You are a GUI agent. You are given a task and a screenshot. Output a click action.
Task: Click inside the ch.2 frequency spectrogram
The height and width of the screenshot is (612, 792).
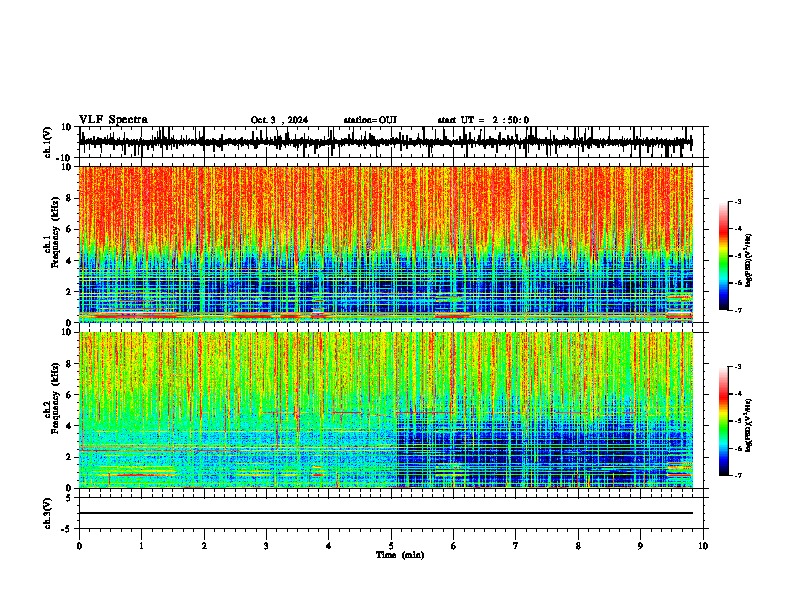tap(386, 410)
